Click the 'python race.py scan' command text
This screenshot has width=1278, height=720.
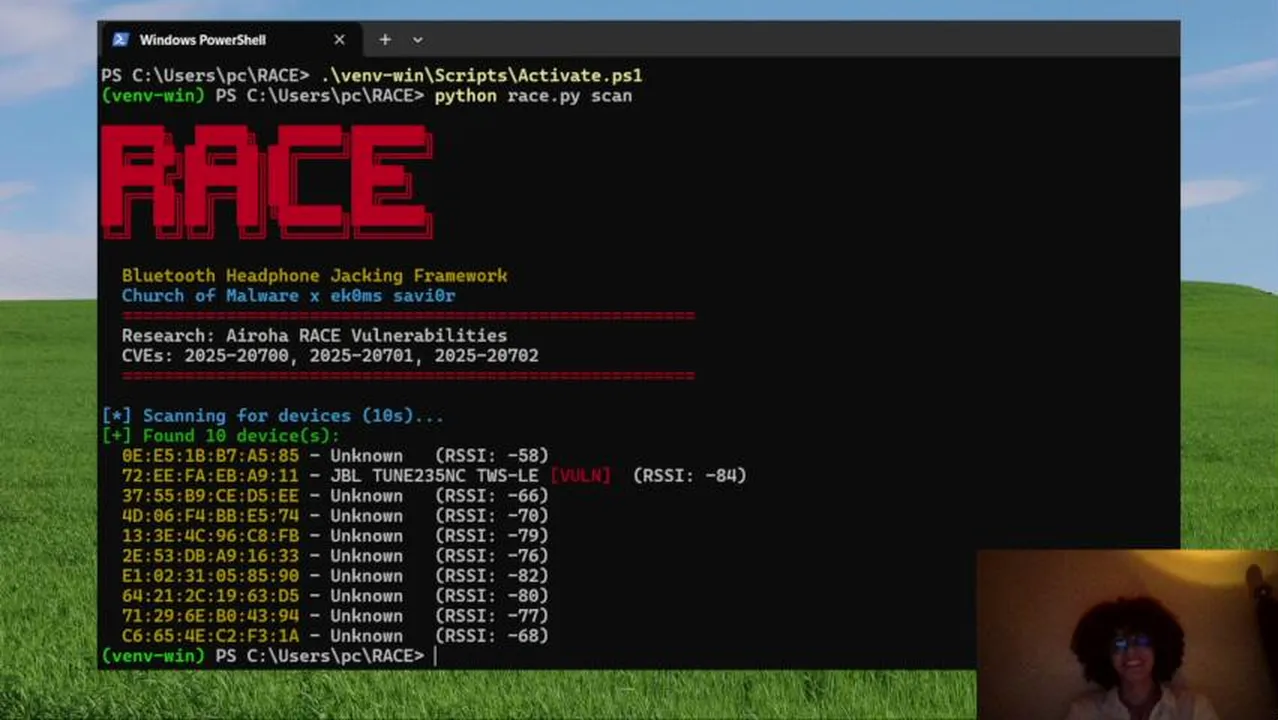[x=532, y=96]
